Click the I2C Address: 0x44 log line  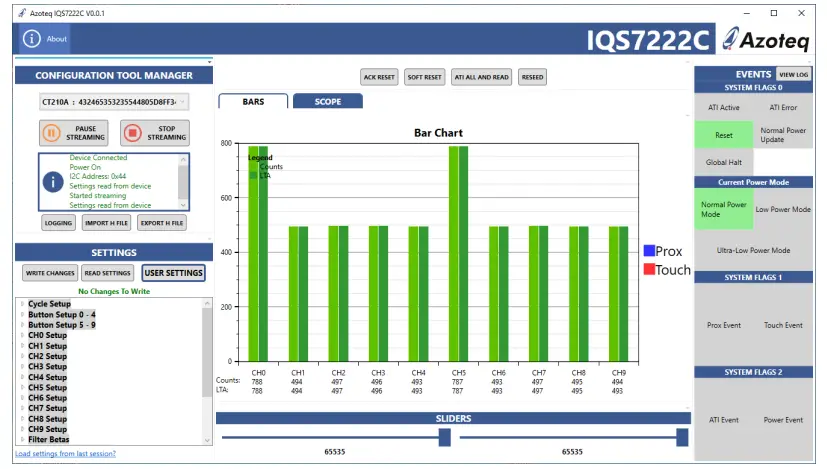coord(98,176)
